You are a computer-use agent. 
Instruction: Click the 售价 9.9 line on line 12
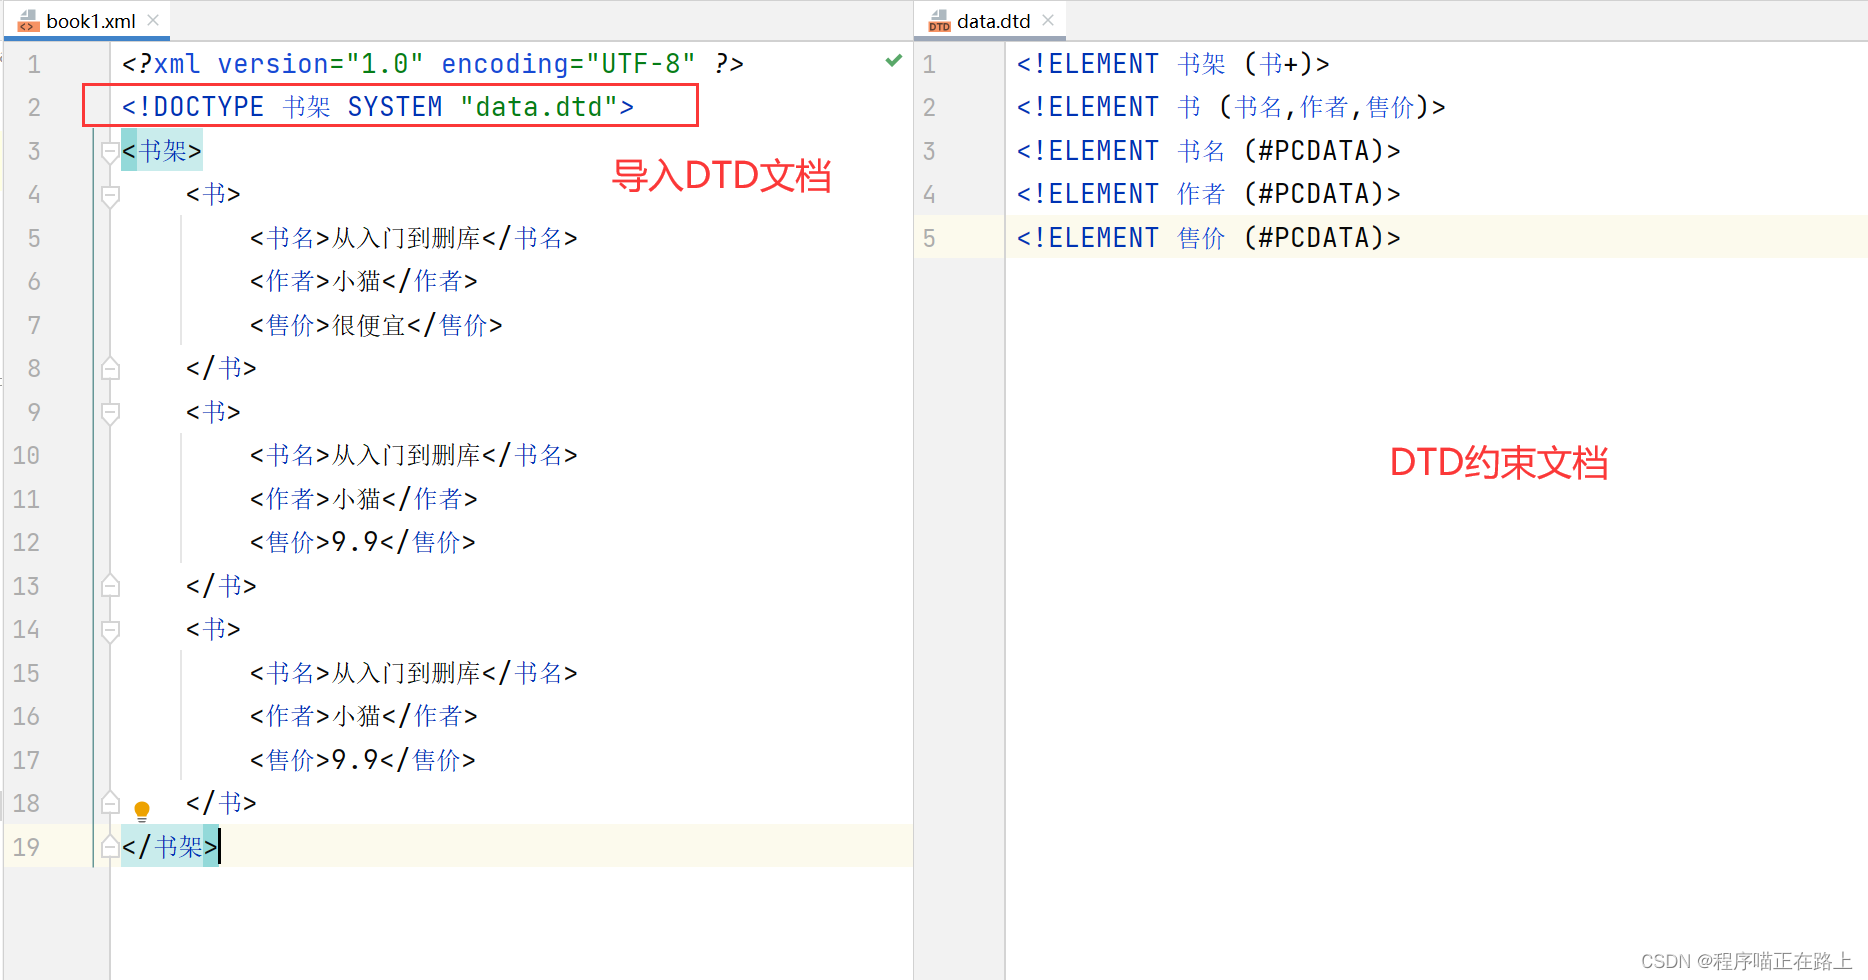362,542
